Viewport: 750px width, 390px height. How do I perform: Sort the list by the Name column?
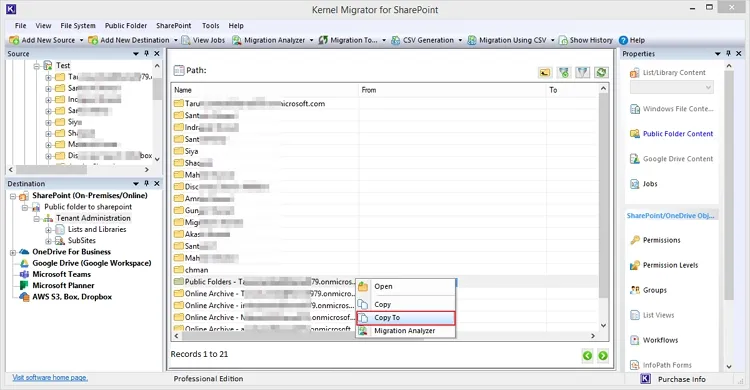[265, 90]
